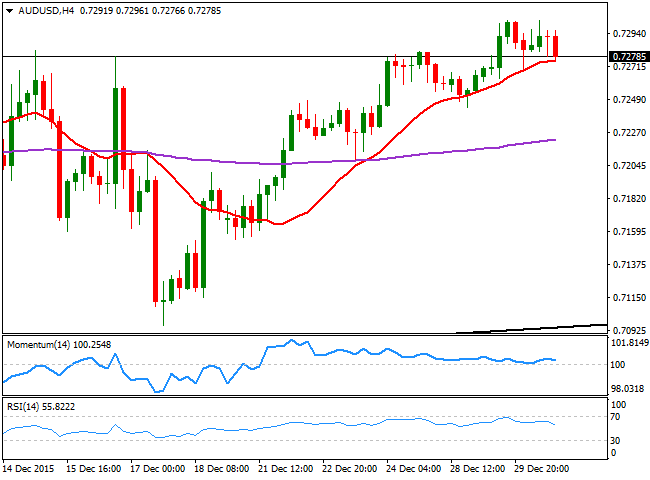Viewport: 650px width, 480px height.
Task: Click the OHLC values 0.72919 0.72961 0.72766
Action: point(132,11)
